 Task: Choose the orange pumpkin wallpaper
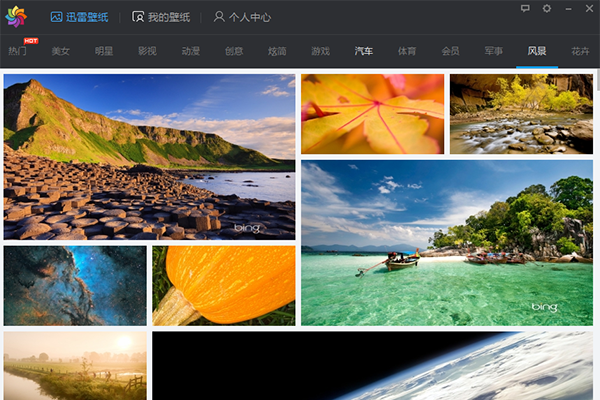(224, 285)
